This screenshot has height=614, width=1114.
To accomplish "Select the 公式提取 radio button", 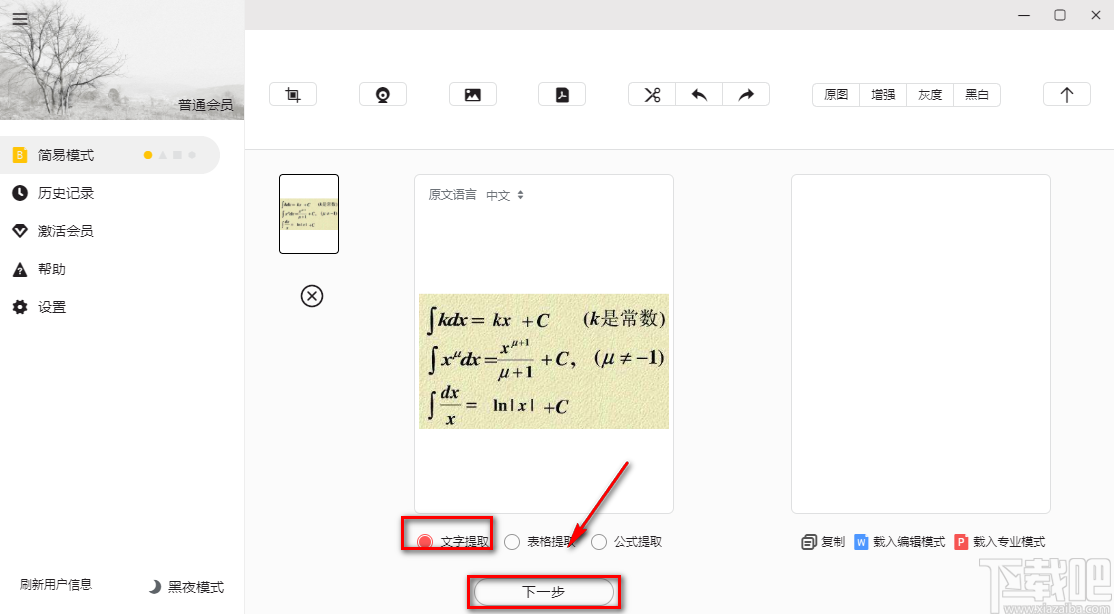I will click(599, 542).
